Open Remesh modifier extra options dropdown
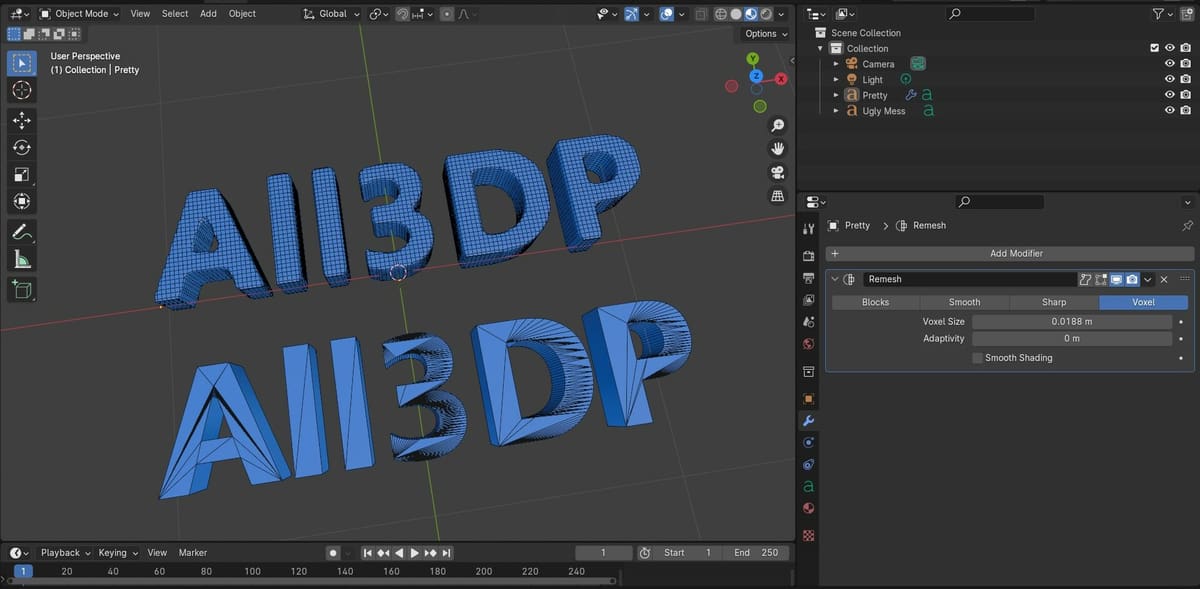The image size is (1200, 589). 1148,279
